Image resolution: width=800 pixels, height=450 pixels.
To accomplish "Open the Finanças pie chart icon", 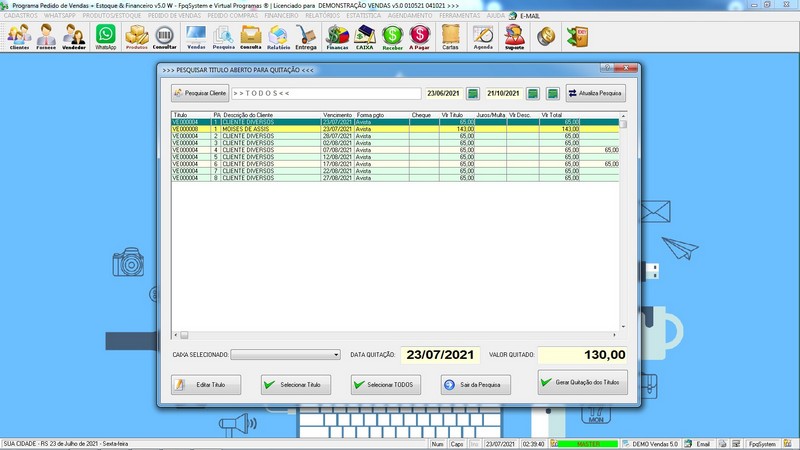I will (x=337, y=37).
